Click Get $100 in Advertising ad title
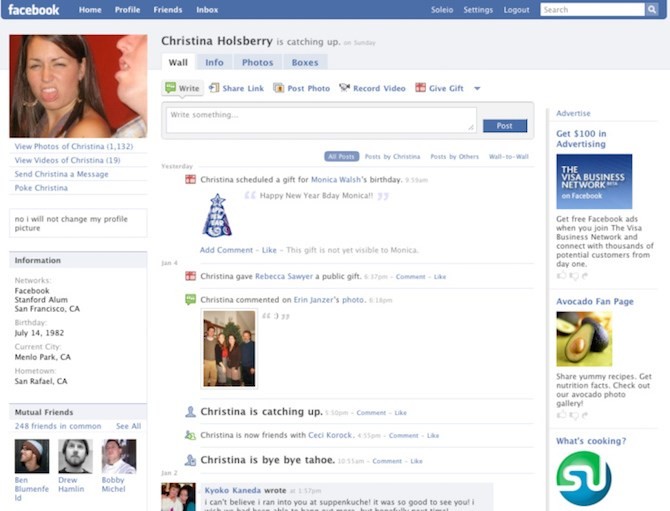 581,139
